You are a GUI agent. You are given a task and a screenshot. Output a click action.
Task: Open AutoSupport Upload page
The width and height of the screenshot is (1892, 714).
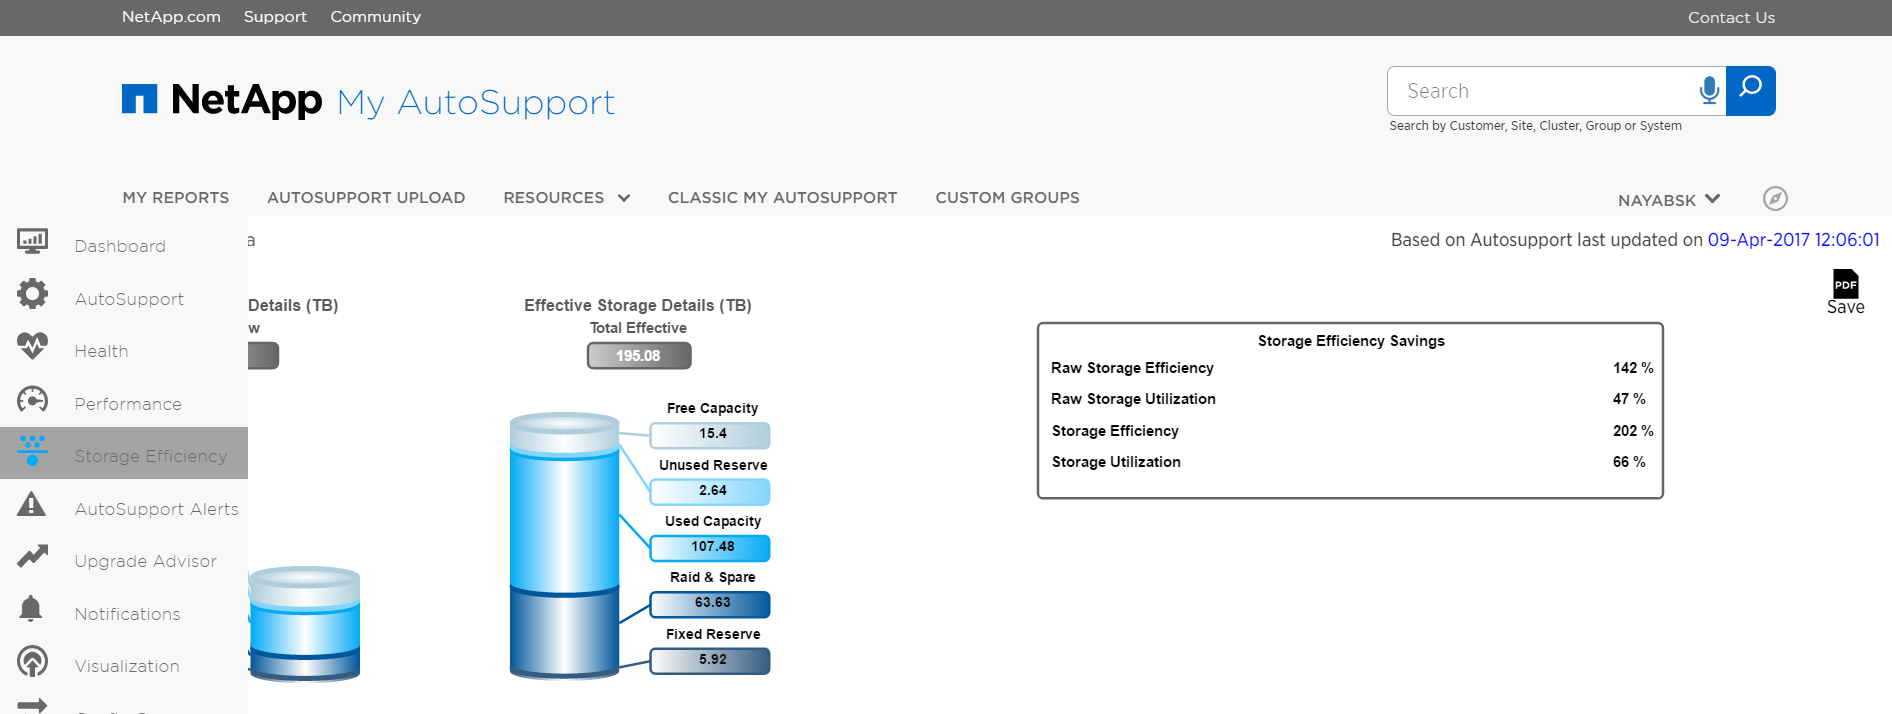tap(366, 198)
